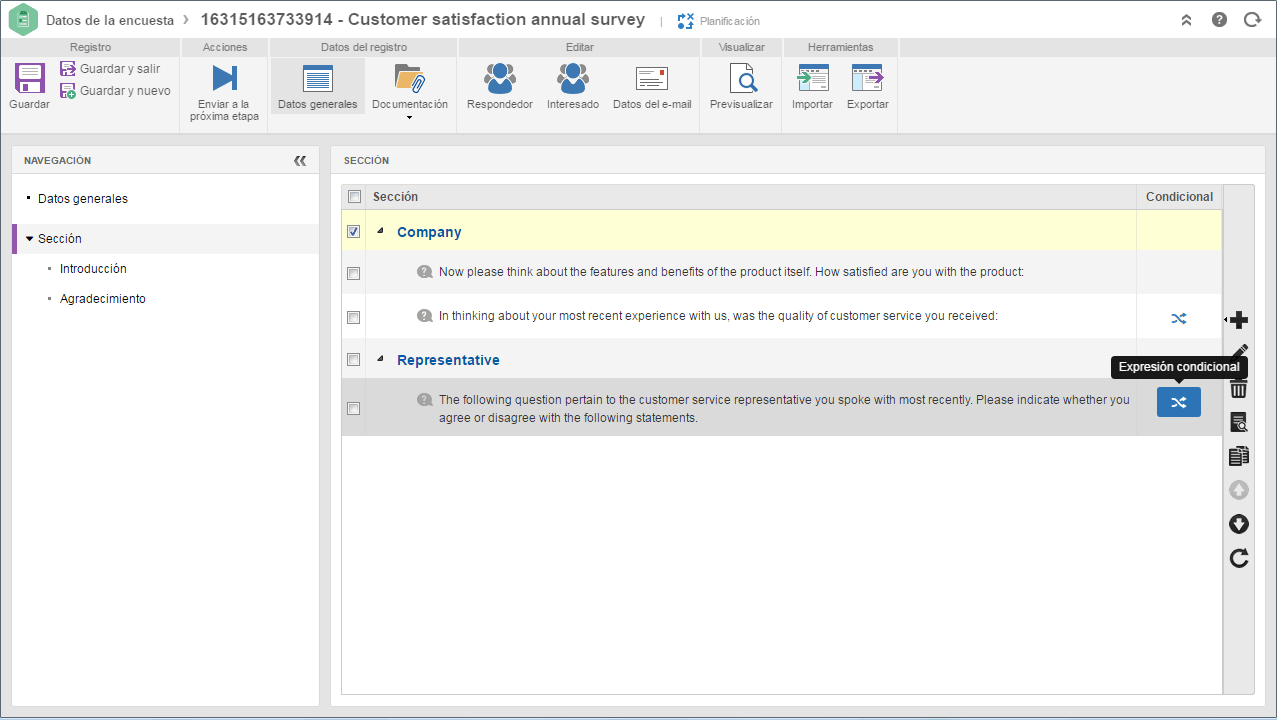Open the Company section link
The height and width of the screenshot is (720, 1277).
coord(429,232)
